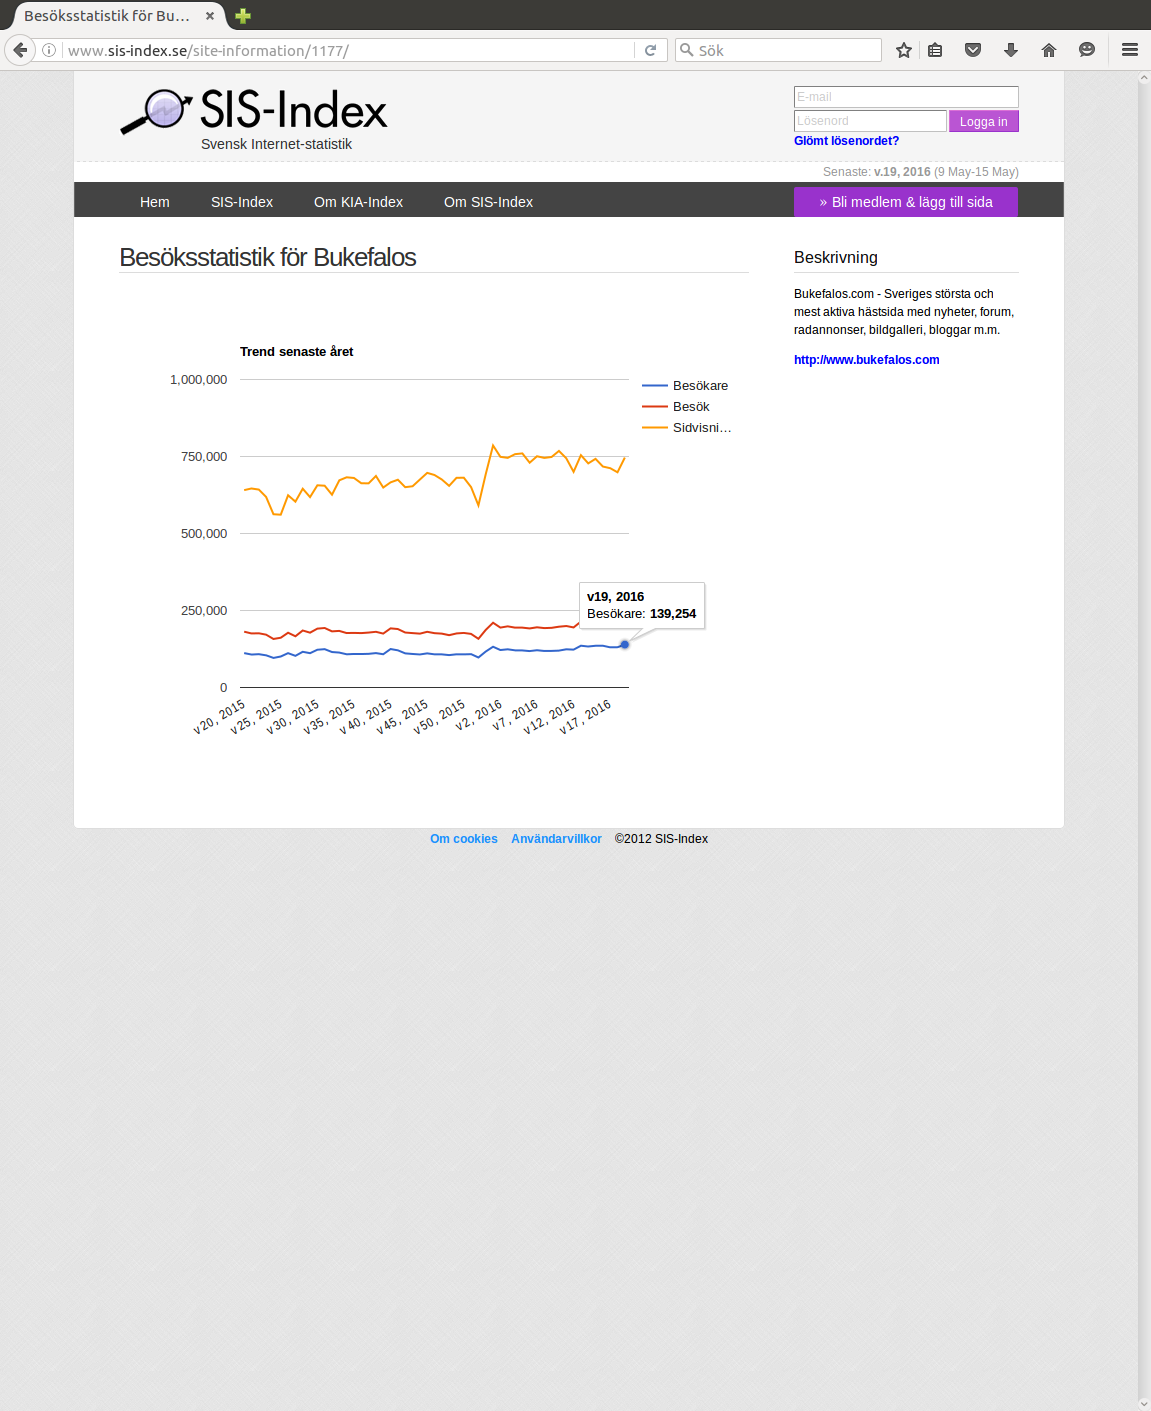Open a new tab with the plus icon

243,16
